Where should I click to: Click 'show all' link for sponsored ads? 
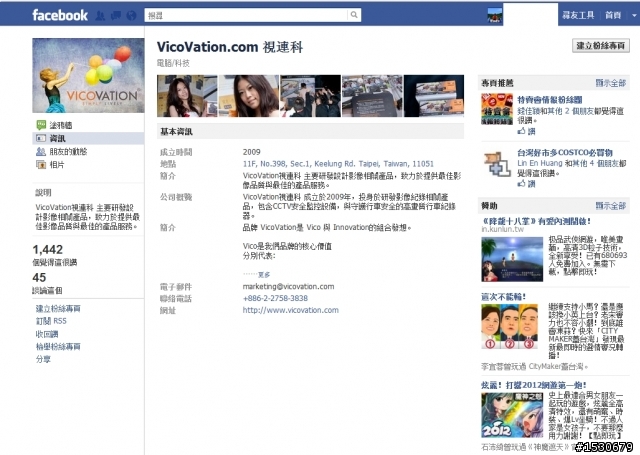[x=610, y=206]
